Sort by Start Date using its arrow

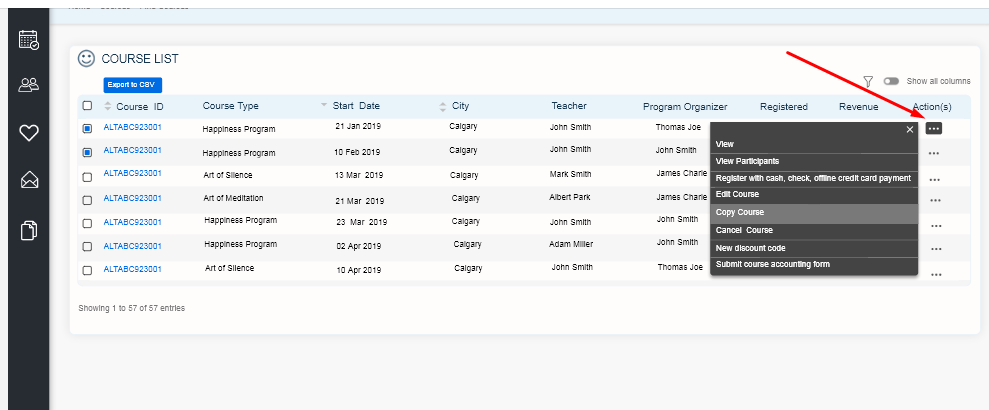tap(324, 105)
